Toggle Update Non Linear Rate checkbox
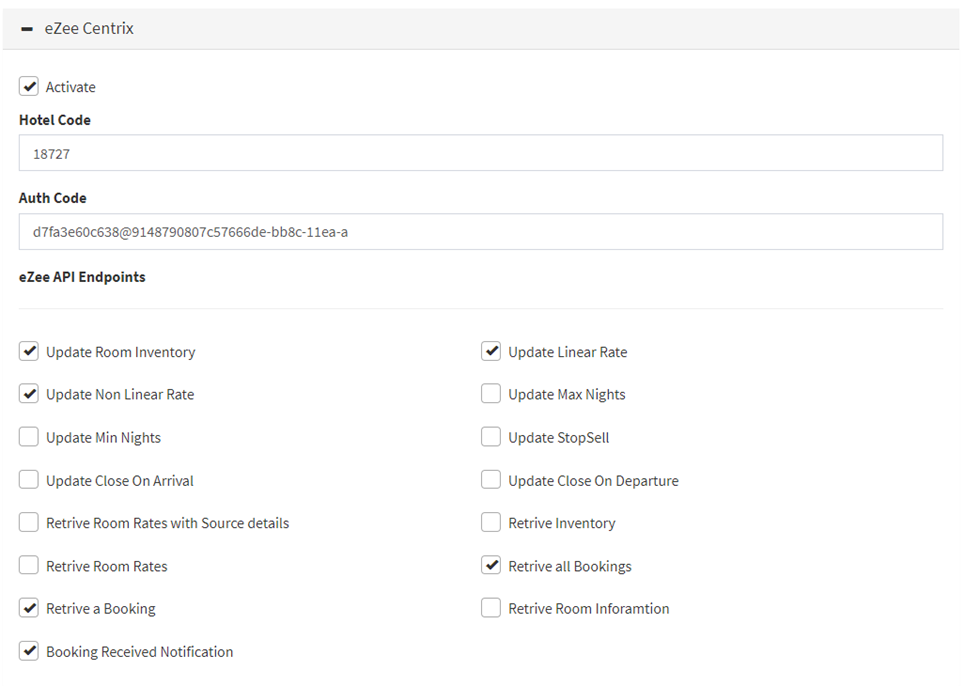The image size is (965, 686). click(29, 394)
